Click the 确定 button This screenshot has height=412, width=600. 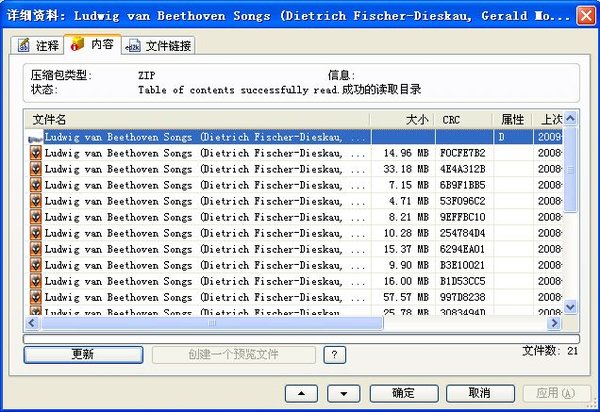(404, 393)
